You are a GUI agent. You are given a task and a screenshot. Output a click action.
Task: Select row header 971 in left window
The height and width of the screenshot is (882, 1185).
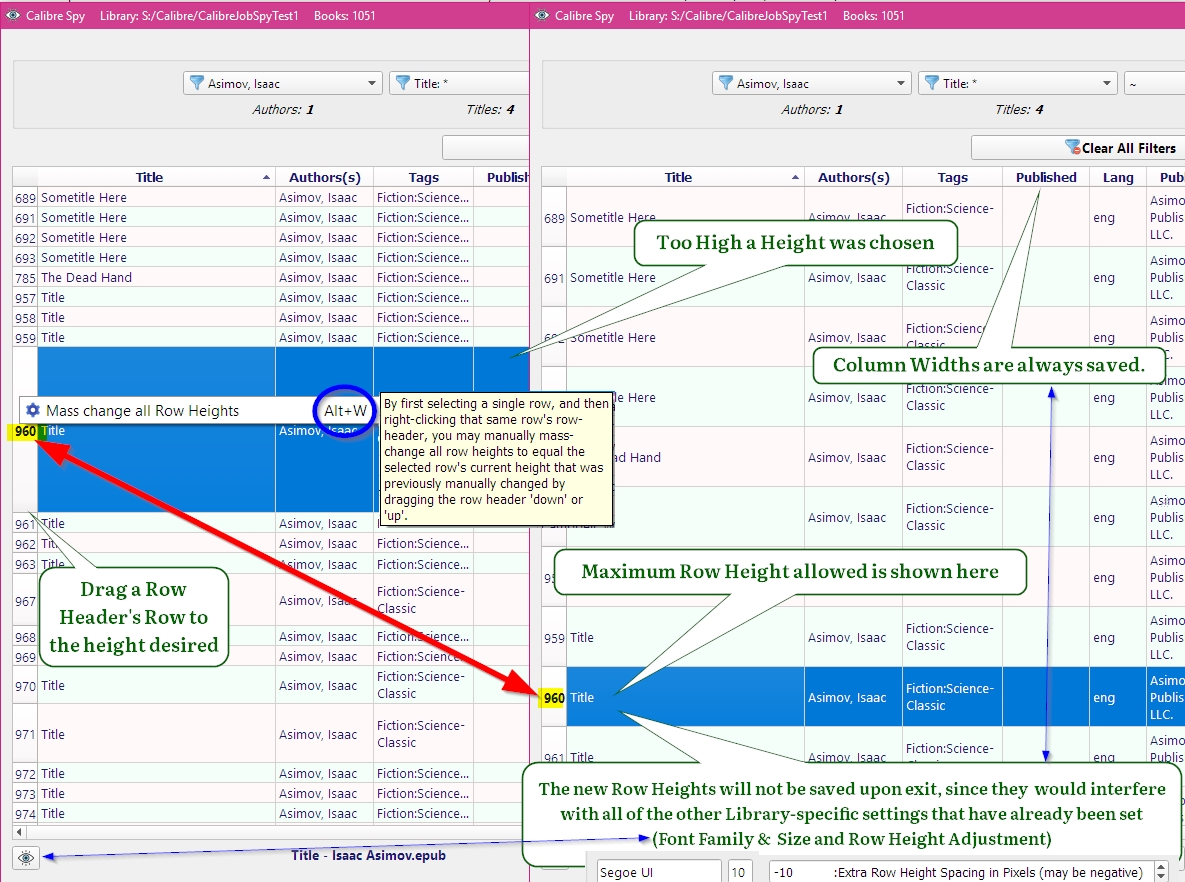25,734
